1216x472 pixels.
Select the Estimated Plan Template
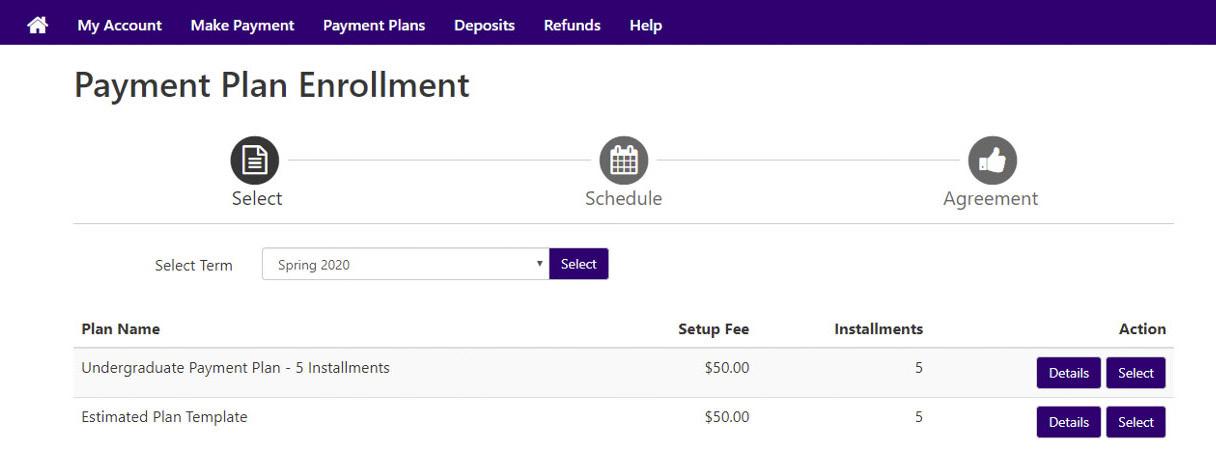pos(1136,422)
